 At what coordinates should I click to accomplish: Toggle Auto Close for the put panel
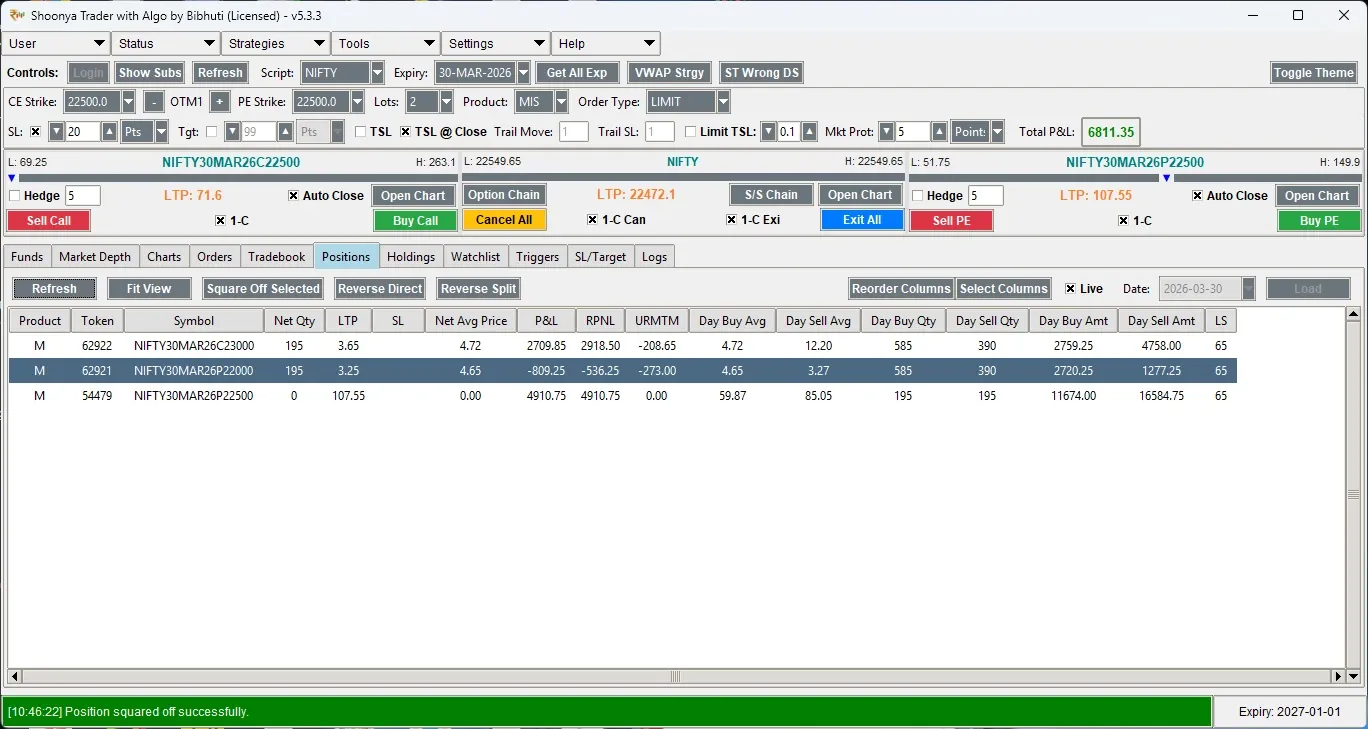point(1198,196)
